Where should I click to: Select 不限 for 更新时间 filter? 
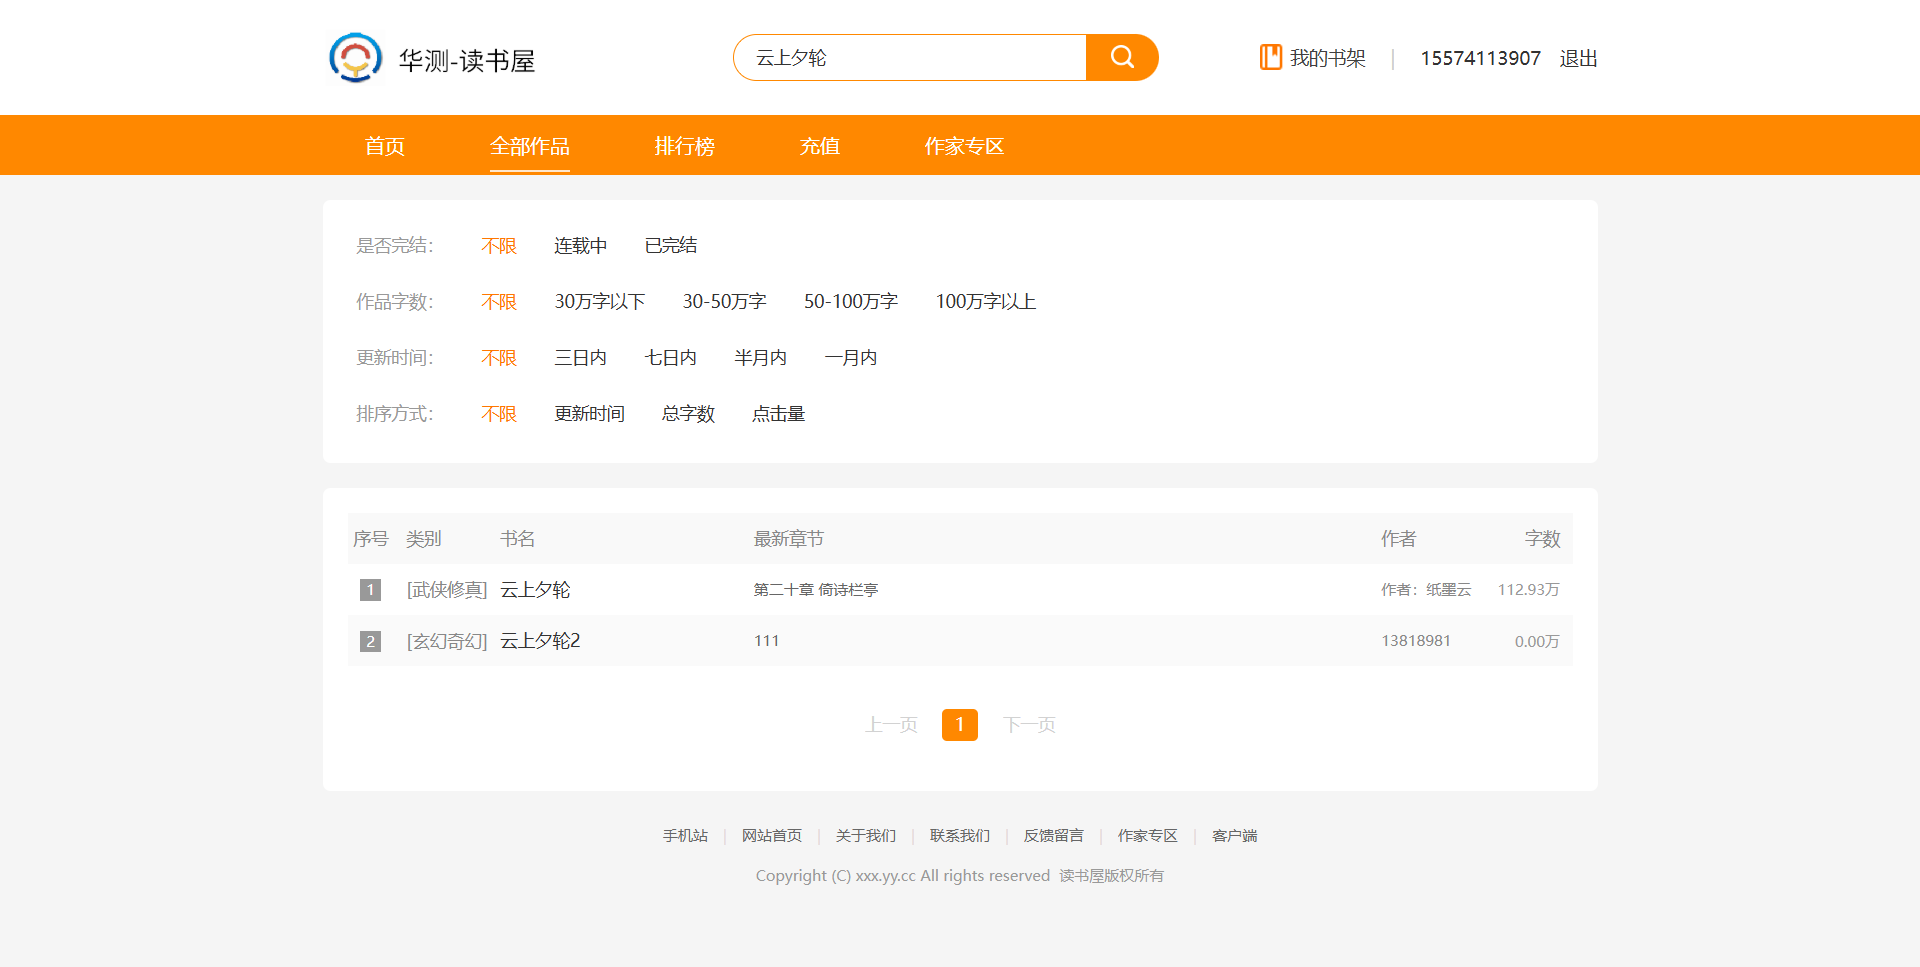pyautogui.click(x=499, y=358)
